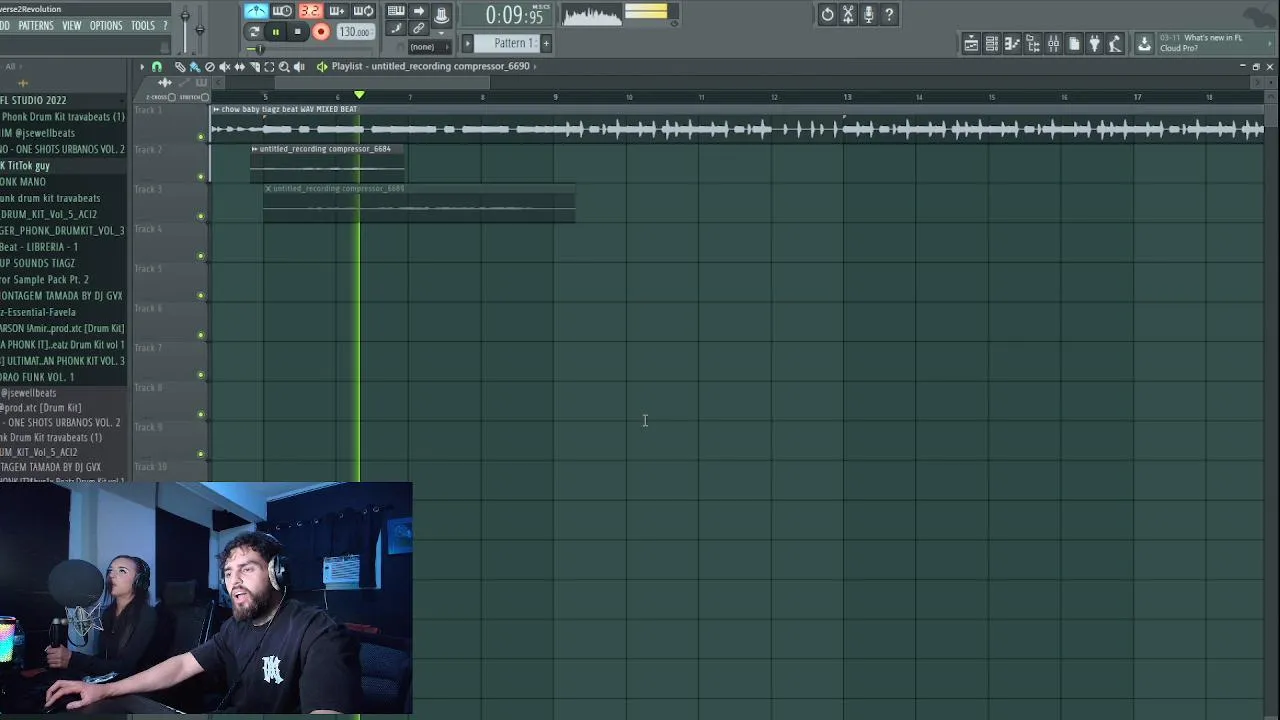The width and height of the screenshot is (1280, 720).
Task: Open the project info page icon
Action: click(1074, 43)
